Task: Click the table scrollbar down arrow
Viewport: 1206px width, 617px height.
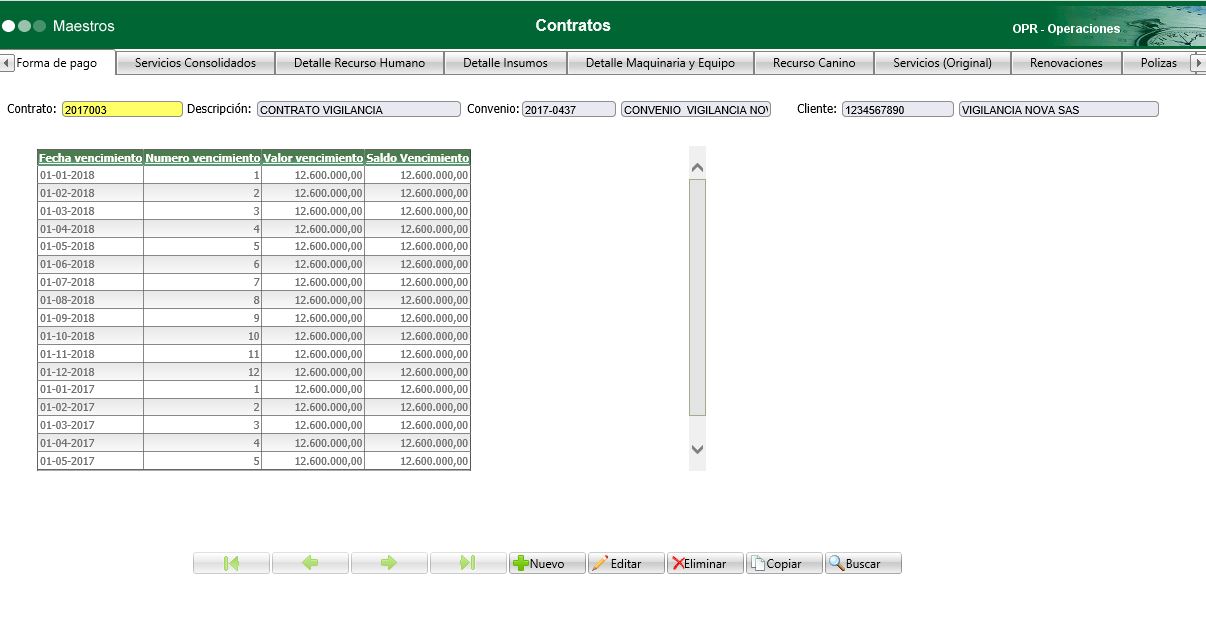Action: coord(698,450)
